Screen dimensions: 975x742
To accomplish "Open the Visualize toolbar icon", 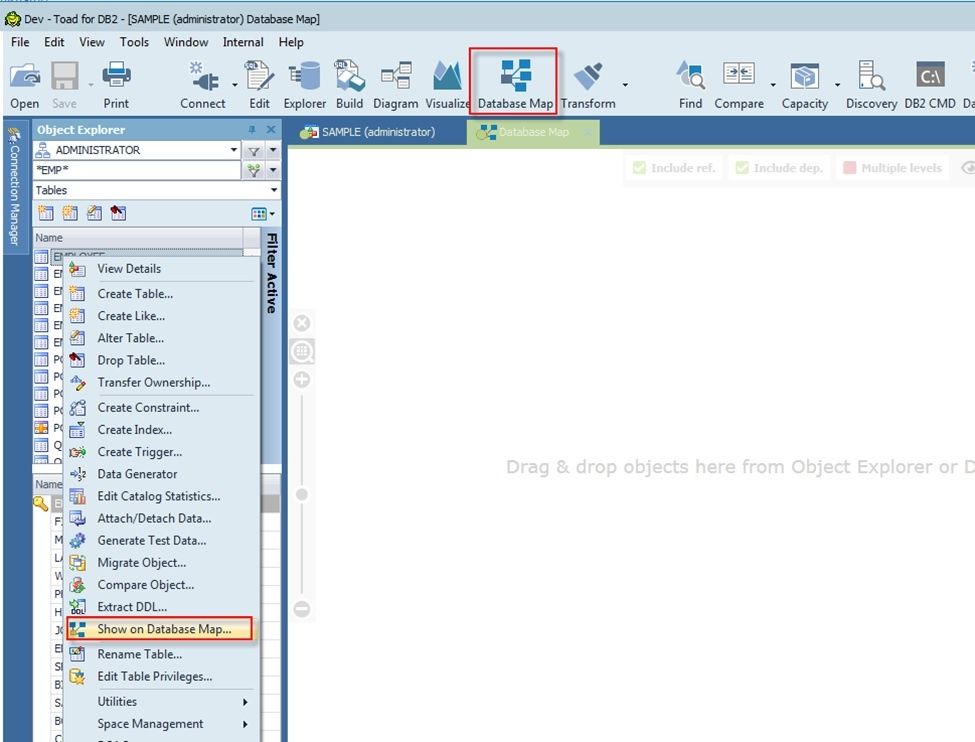I will (447, 75).
